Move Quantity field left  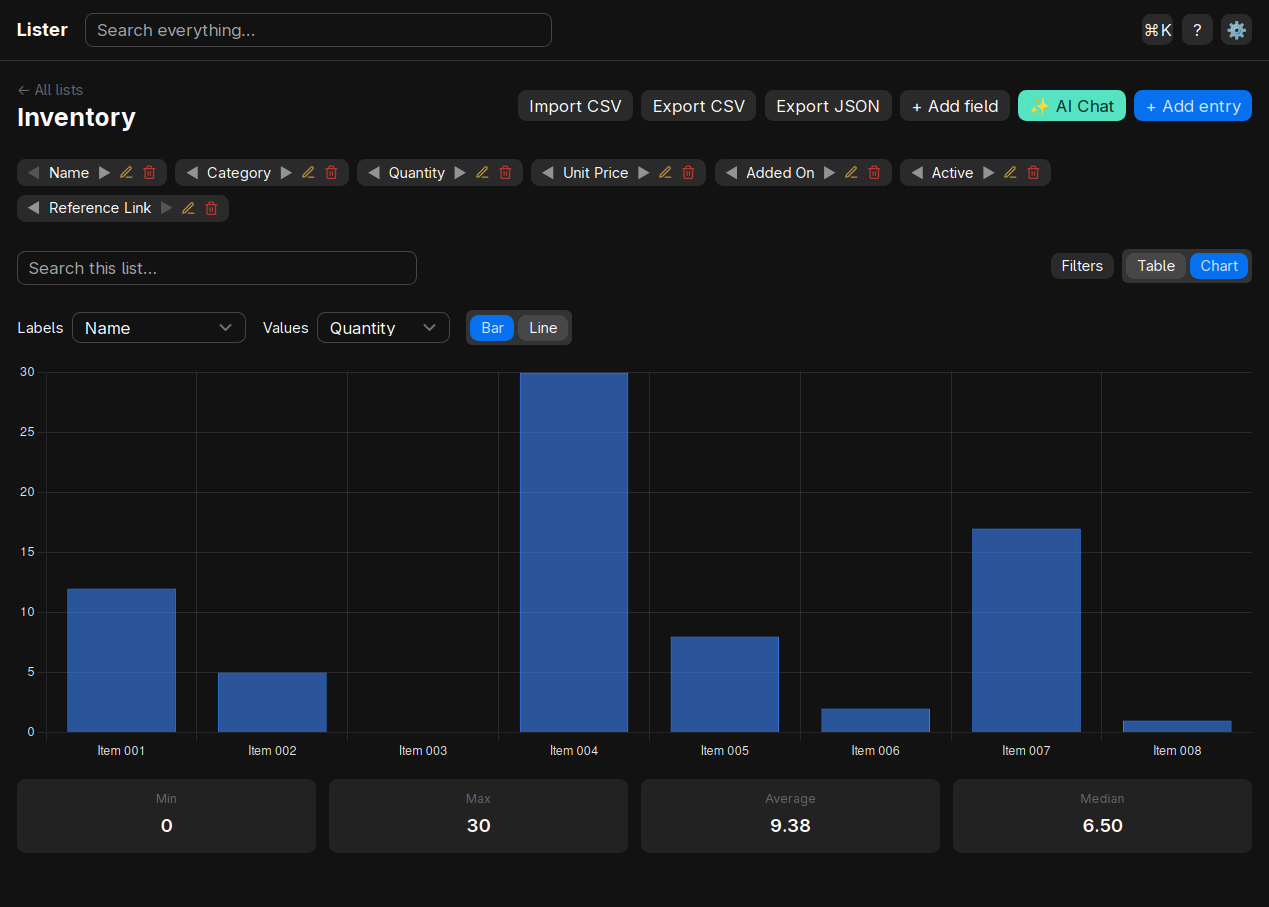point(374,173)
